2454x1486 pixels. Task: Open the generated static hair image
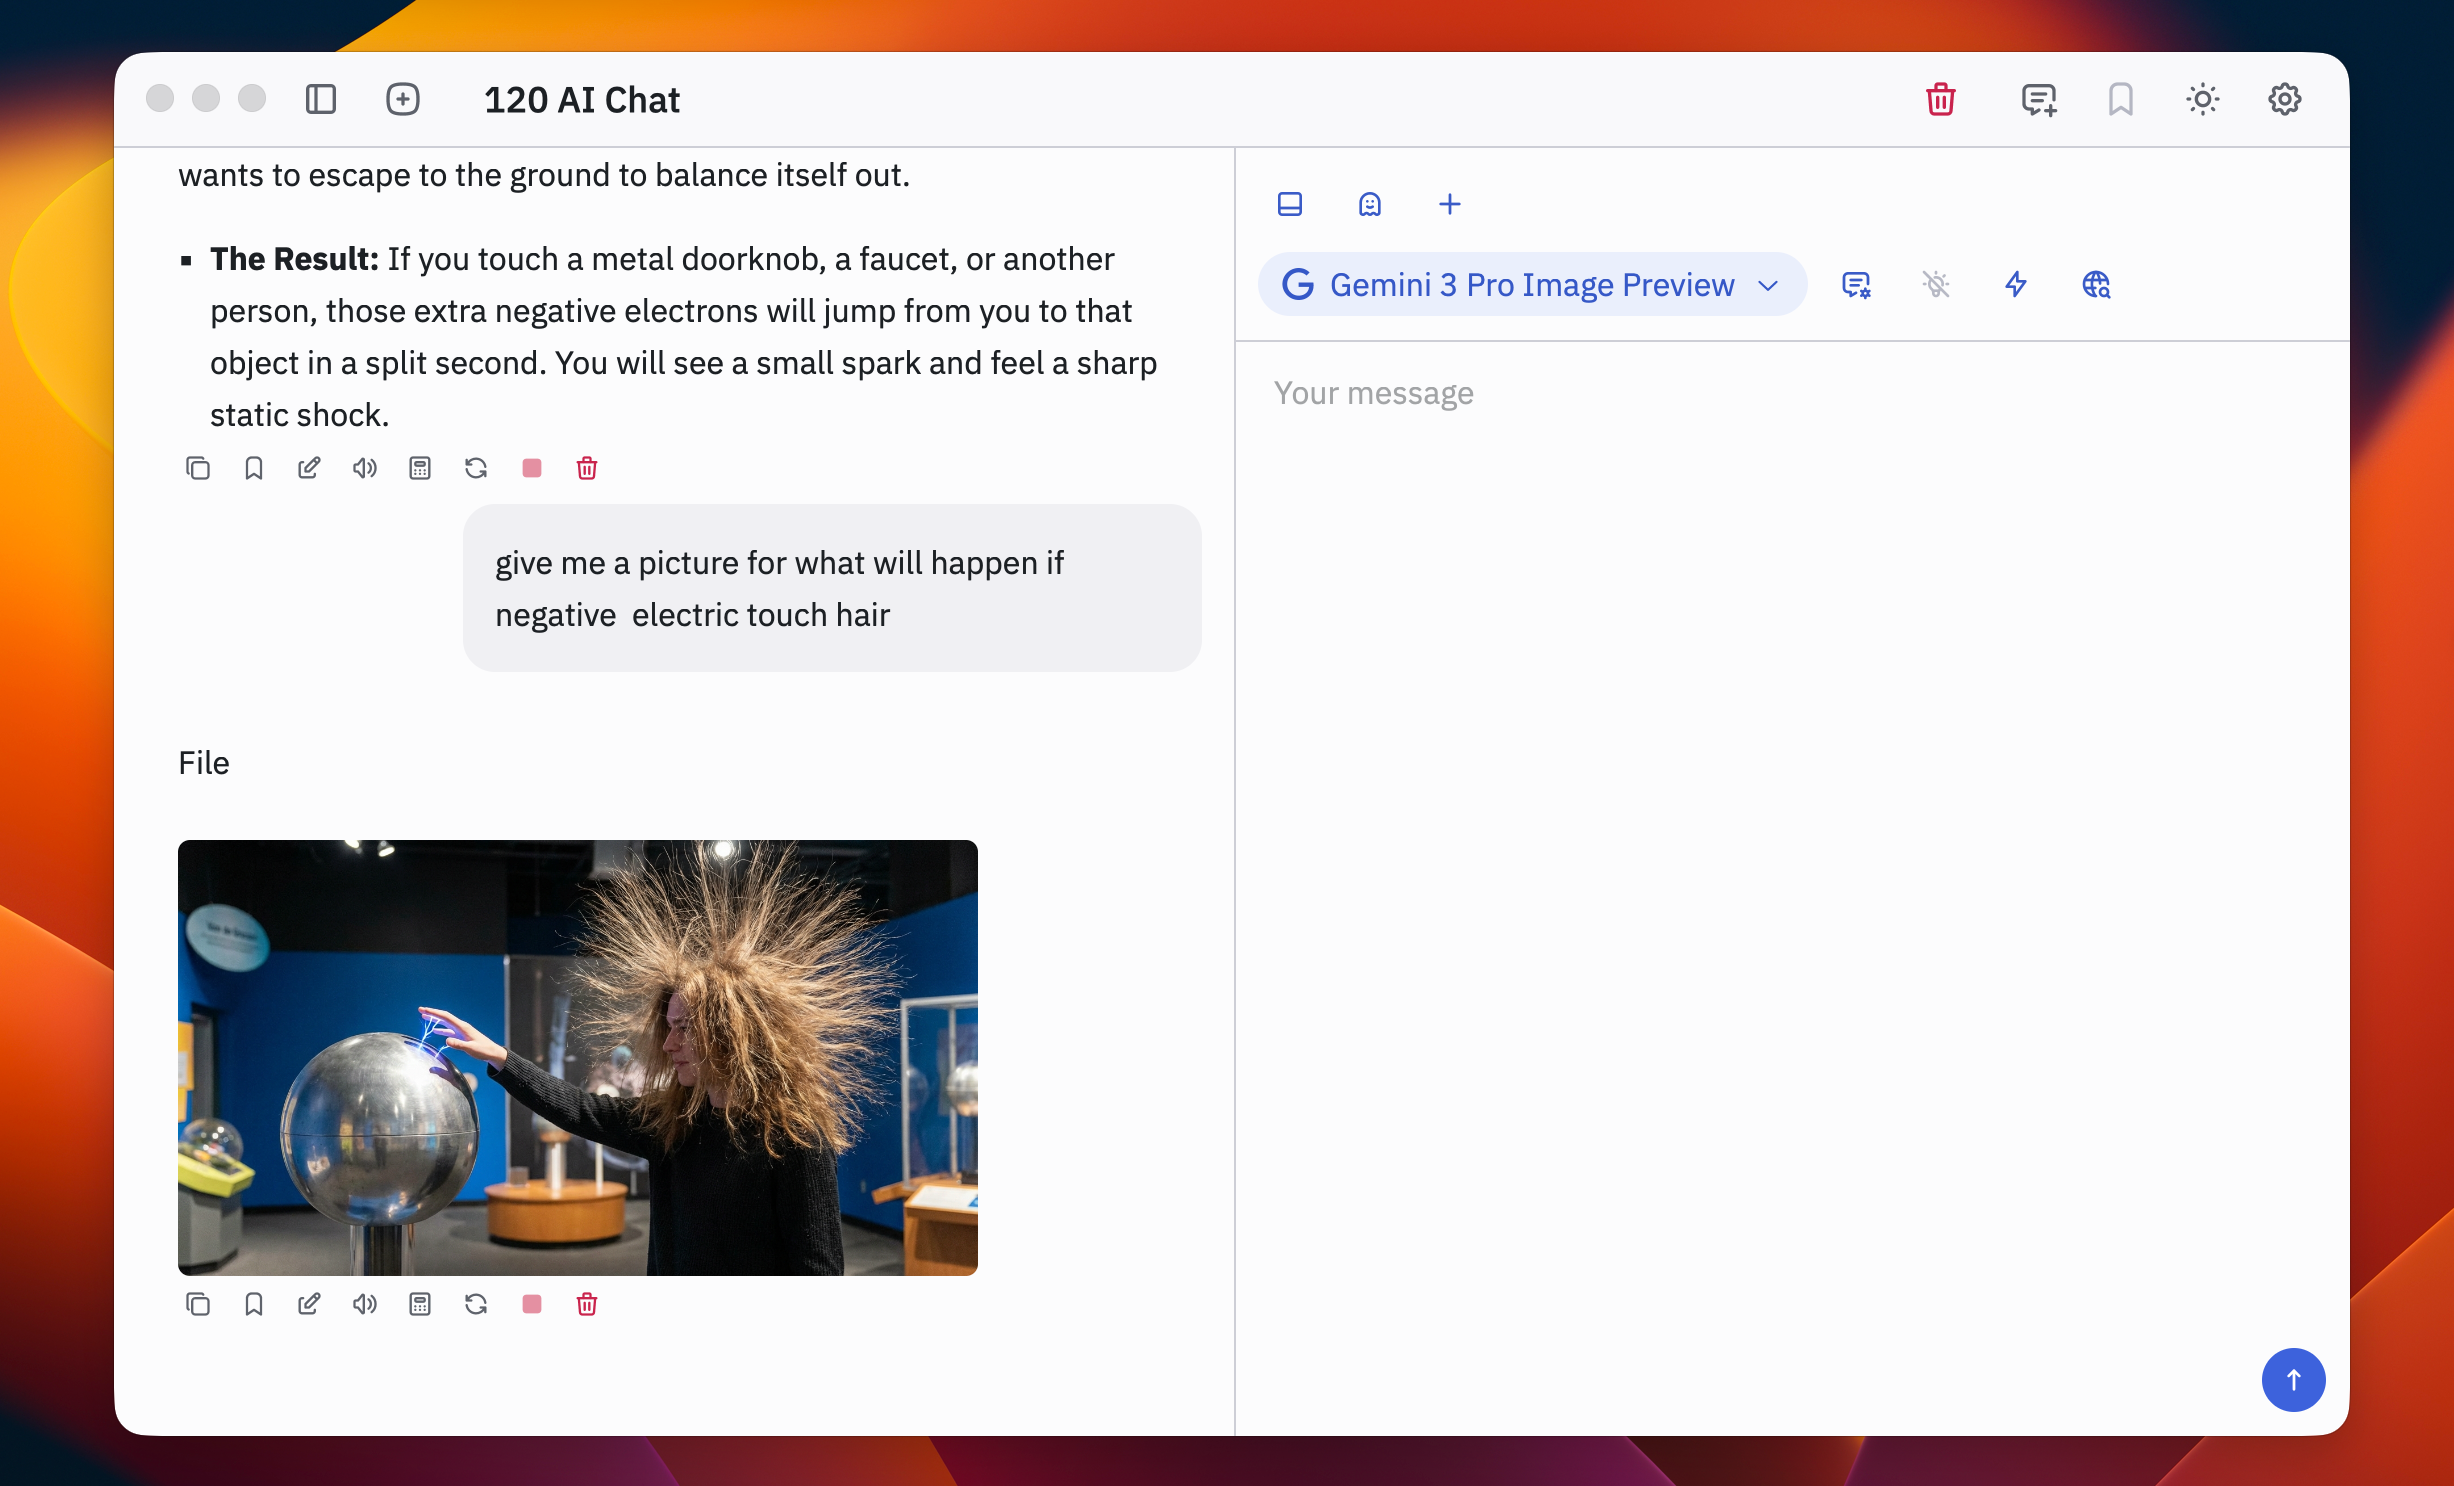pyautogui.click(x=578, y=1057)
